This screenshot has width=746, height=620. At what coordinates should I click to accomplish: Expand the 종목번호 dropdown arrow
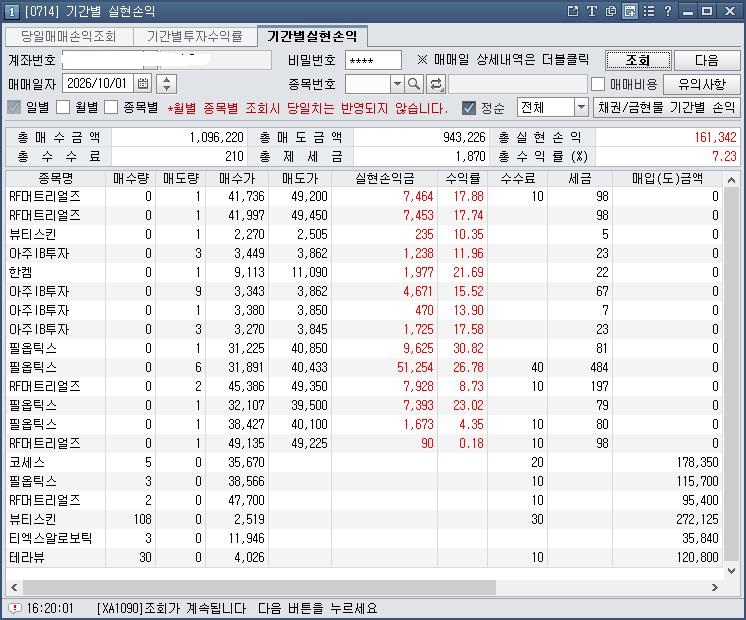[x=397, y=84]
